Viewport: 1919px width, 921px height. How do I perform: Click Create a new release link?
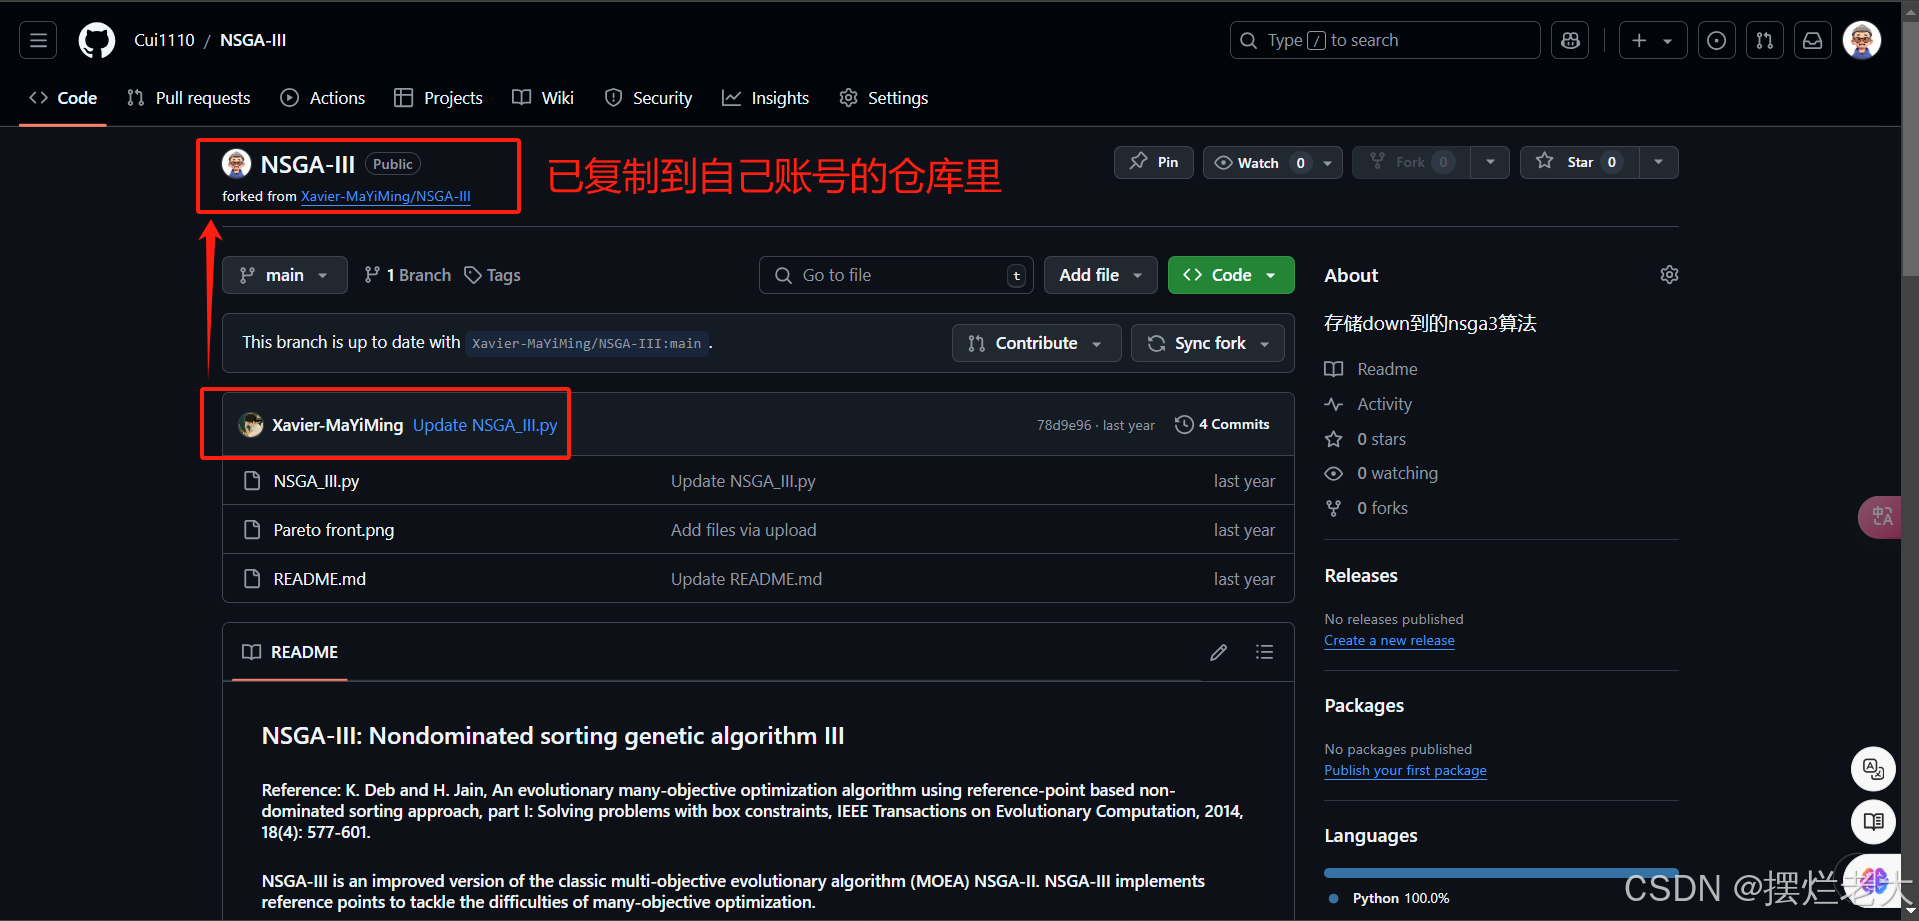[x=1389, y=640]
